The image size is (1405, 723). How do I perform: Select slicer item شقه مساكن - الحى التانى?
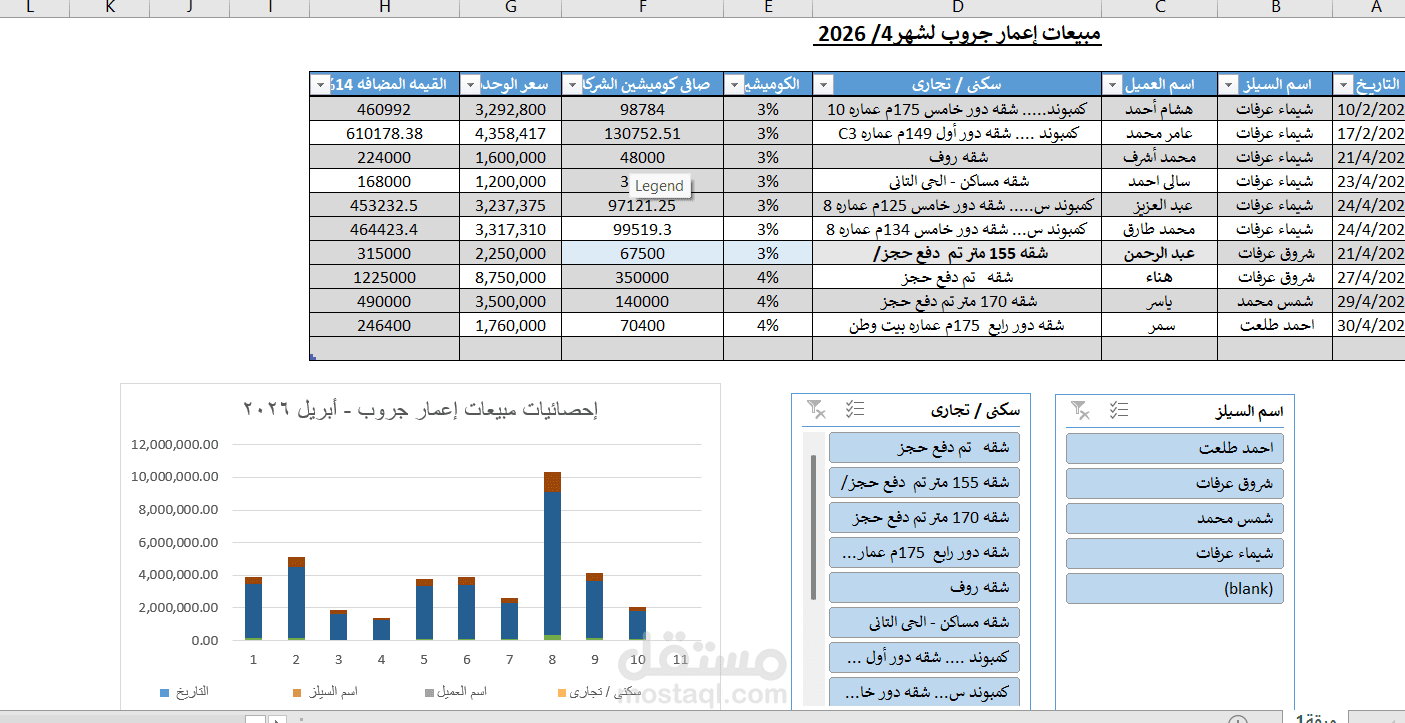[x=924, y=622]
